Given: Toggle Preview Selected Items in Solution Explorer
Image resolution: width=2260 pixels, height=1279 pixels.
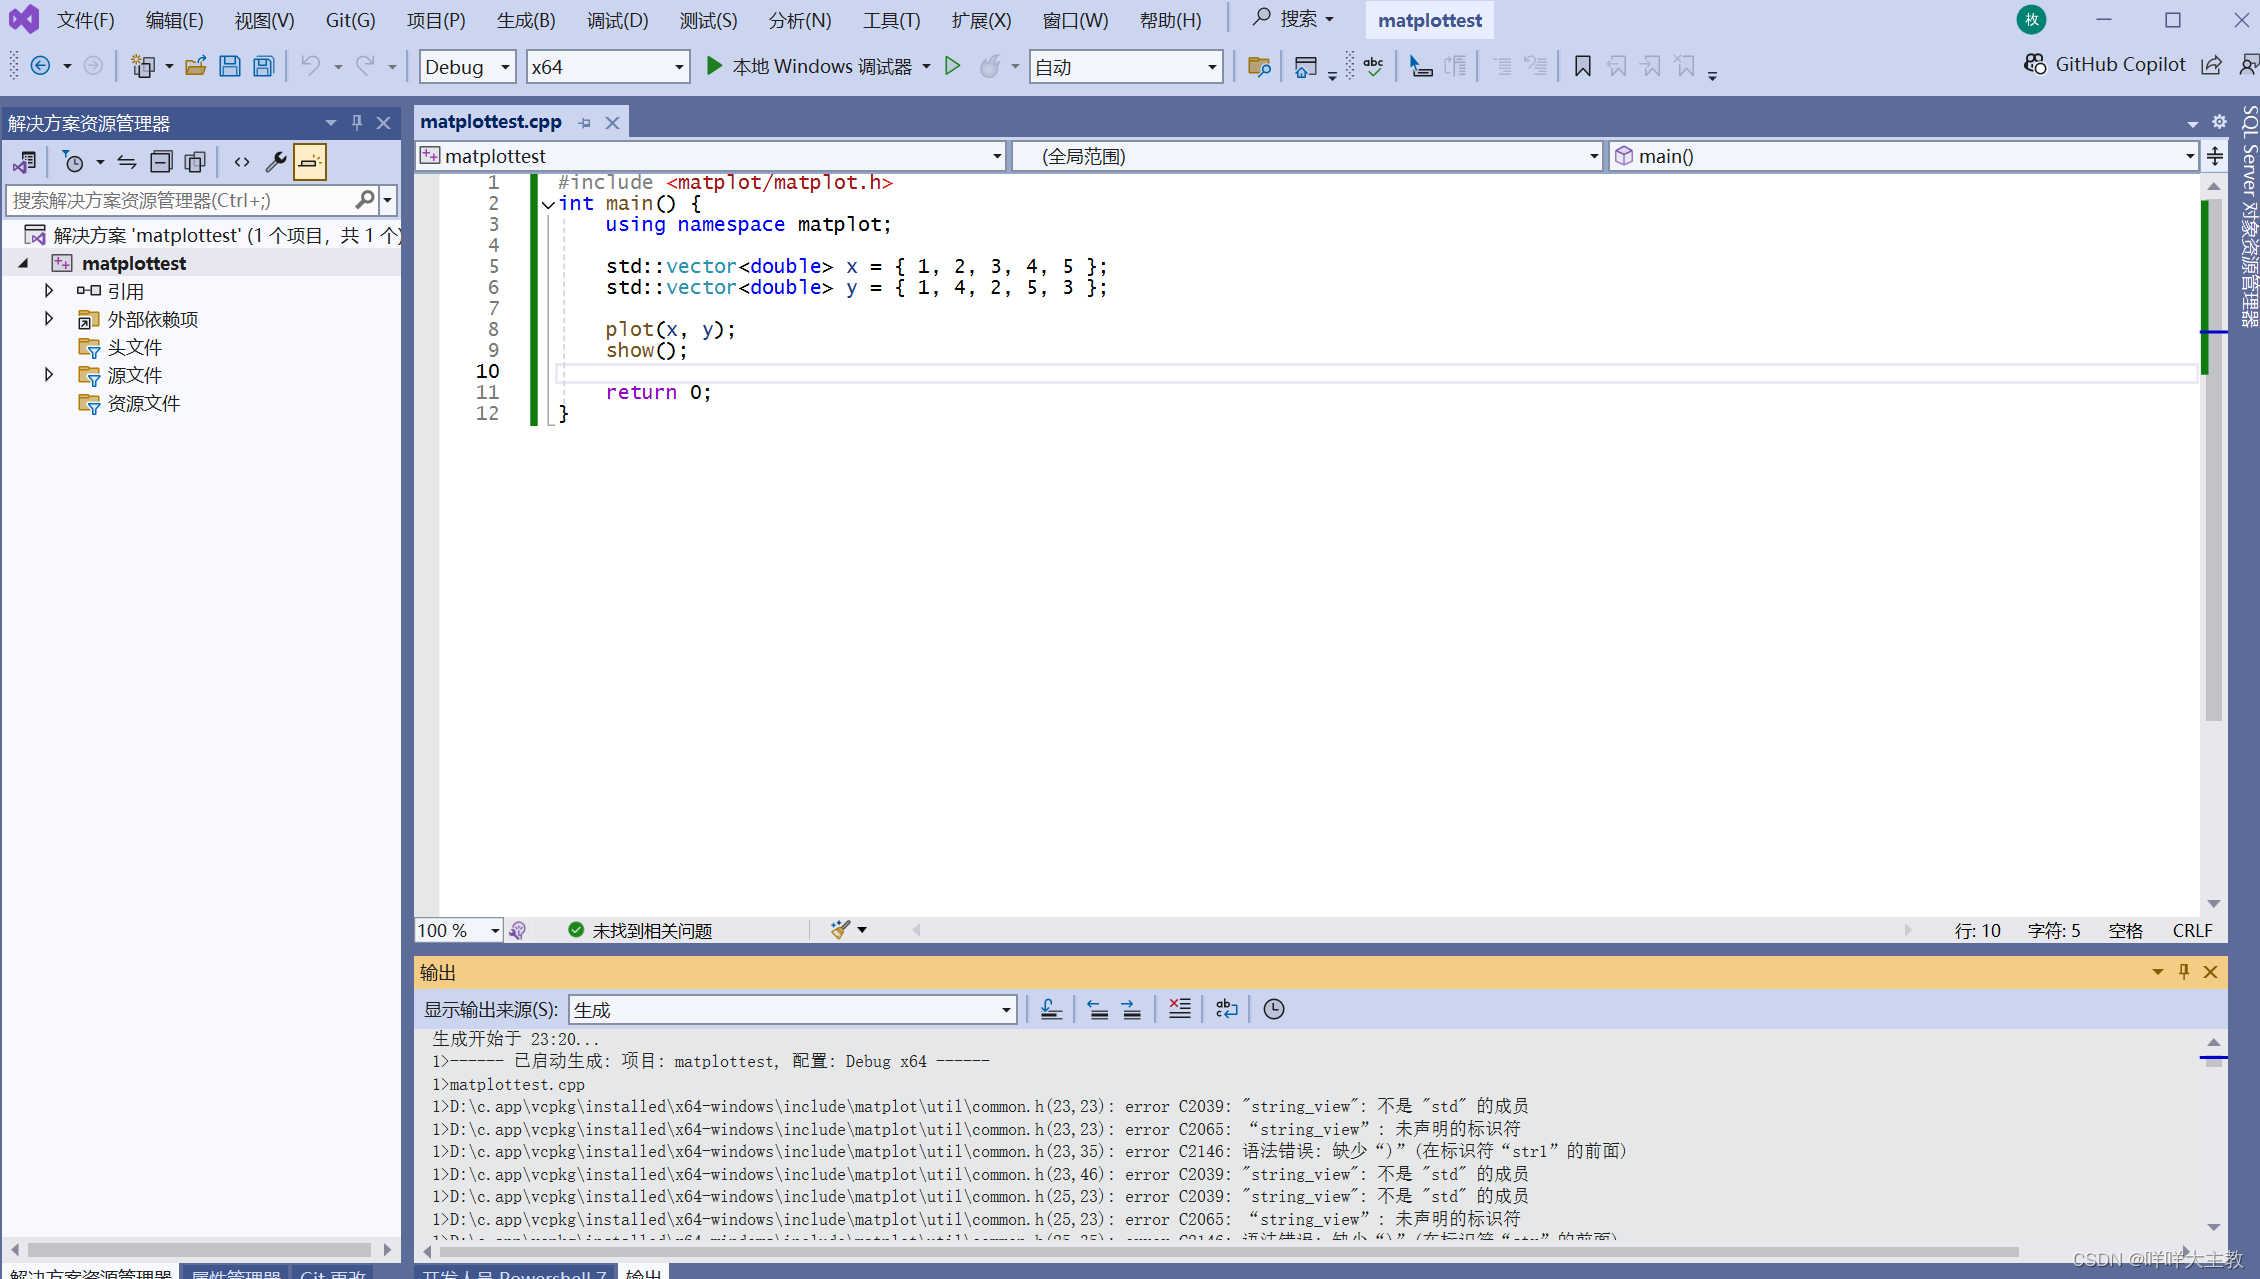Looking at the screenshot, I should pyautogui.click(x=310, y=162).
